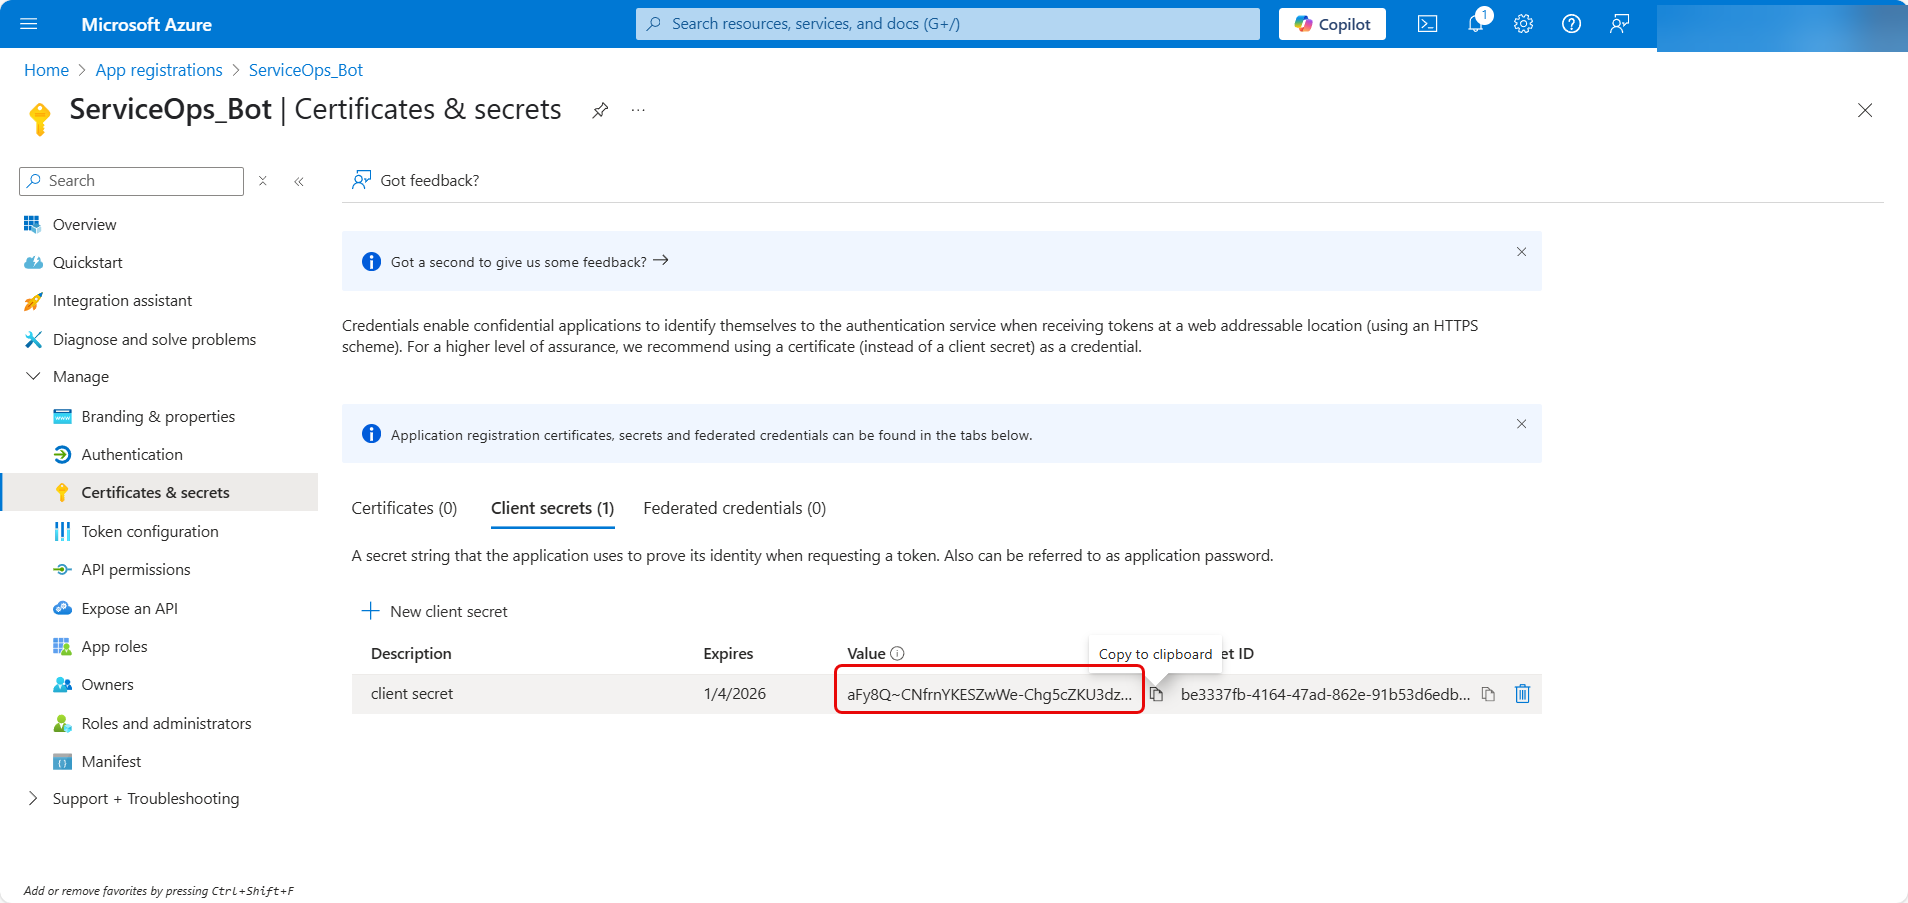Collapse the sidebar with double chevron
Image resolution: width=1908 pixels, height=903 pixels.
click(x=299, y=181)
